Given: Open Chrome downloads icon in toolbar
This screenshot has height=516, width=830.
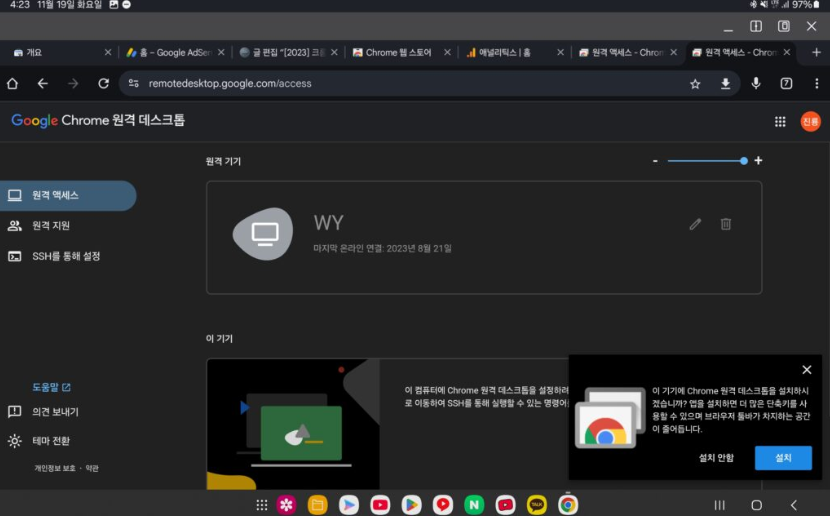Looking at the screenshot, I should tap(725, 84).
